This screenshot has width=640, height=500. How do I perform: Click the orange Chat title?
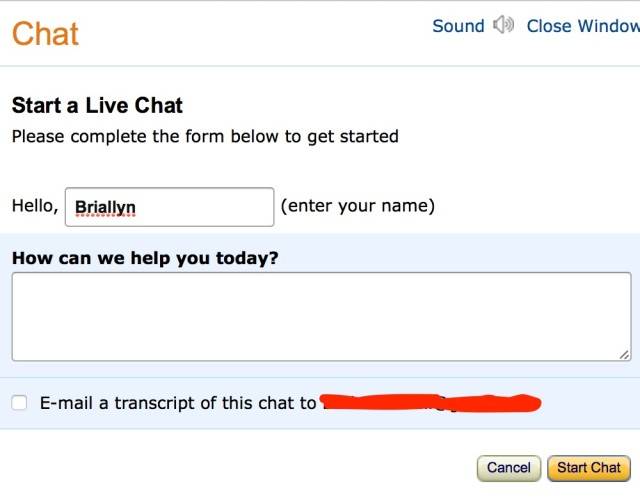click(x=45, y=34)
